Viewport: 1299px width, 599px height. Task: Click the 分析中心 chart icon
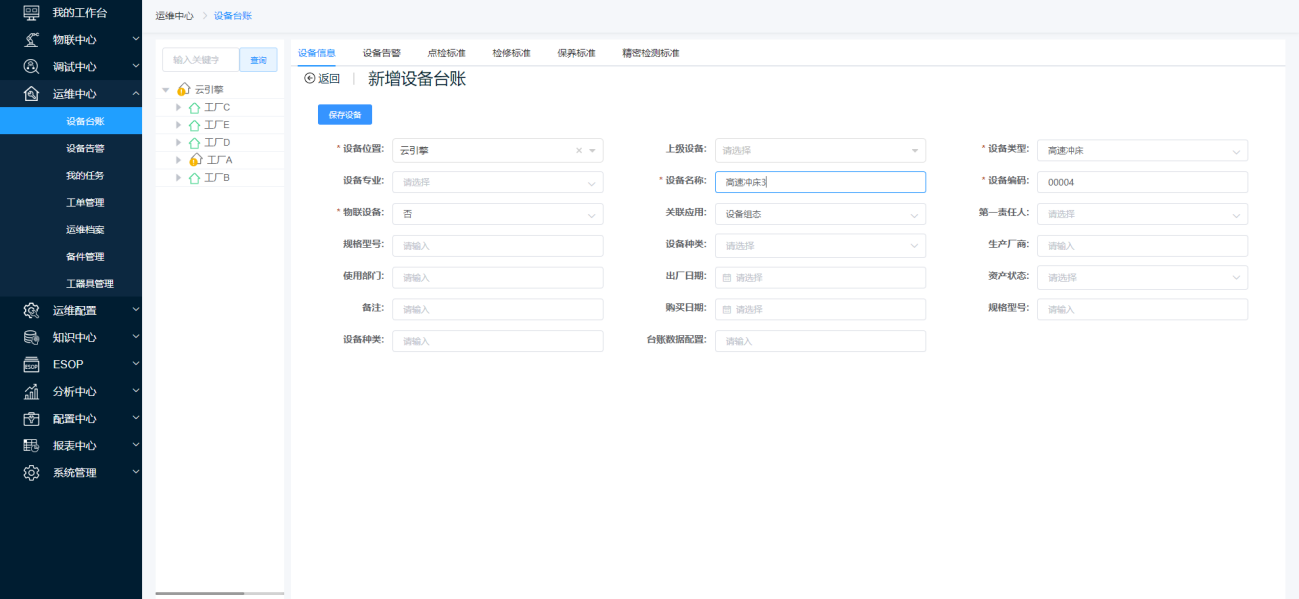[31, 392]
